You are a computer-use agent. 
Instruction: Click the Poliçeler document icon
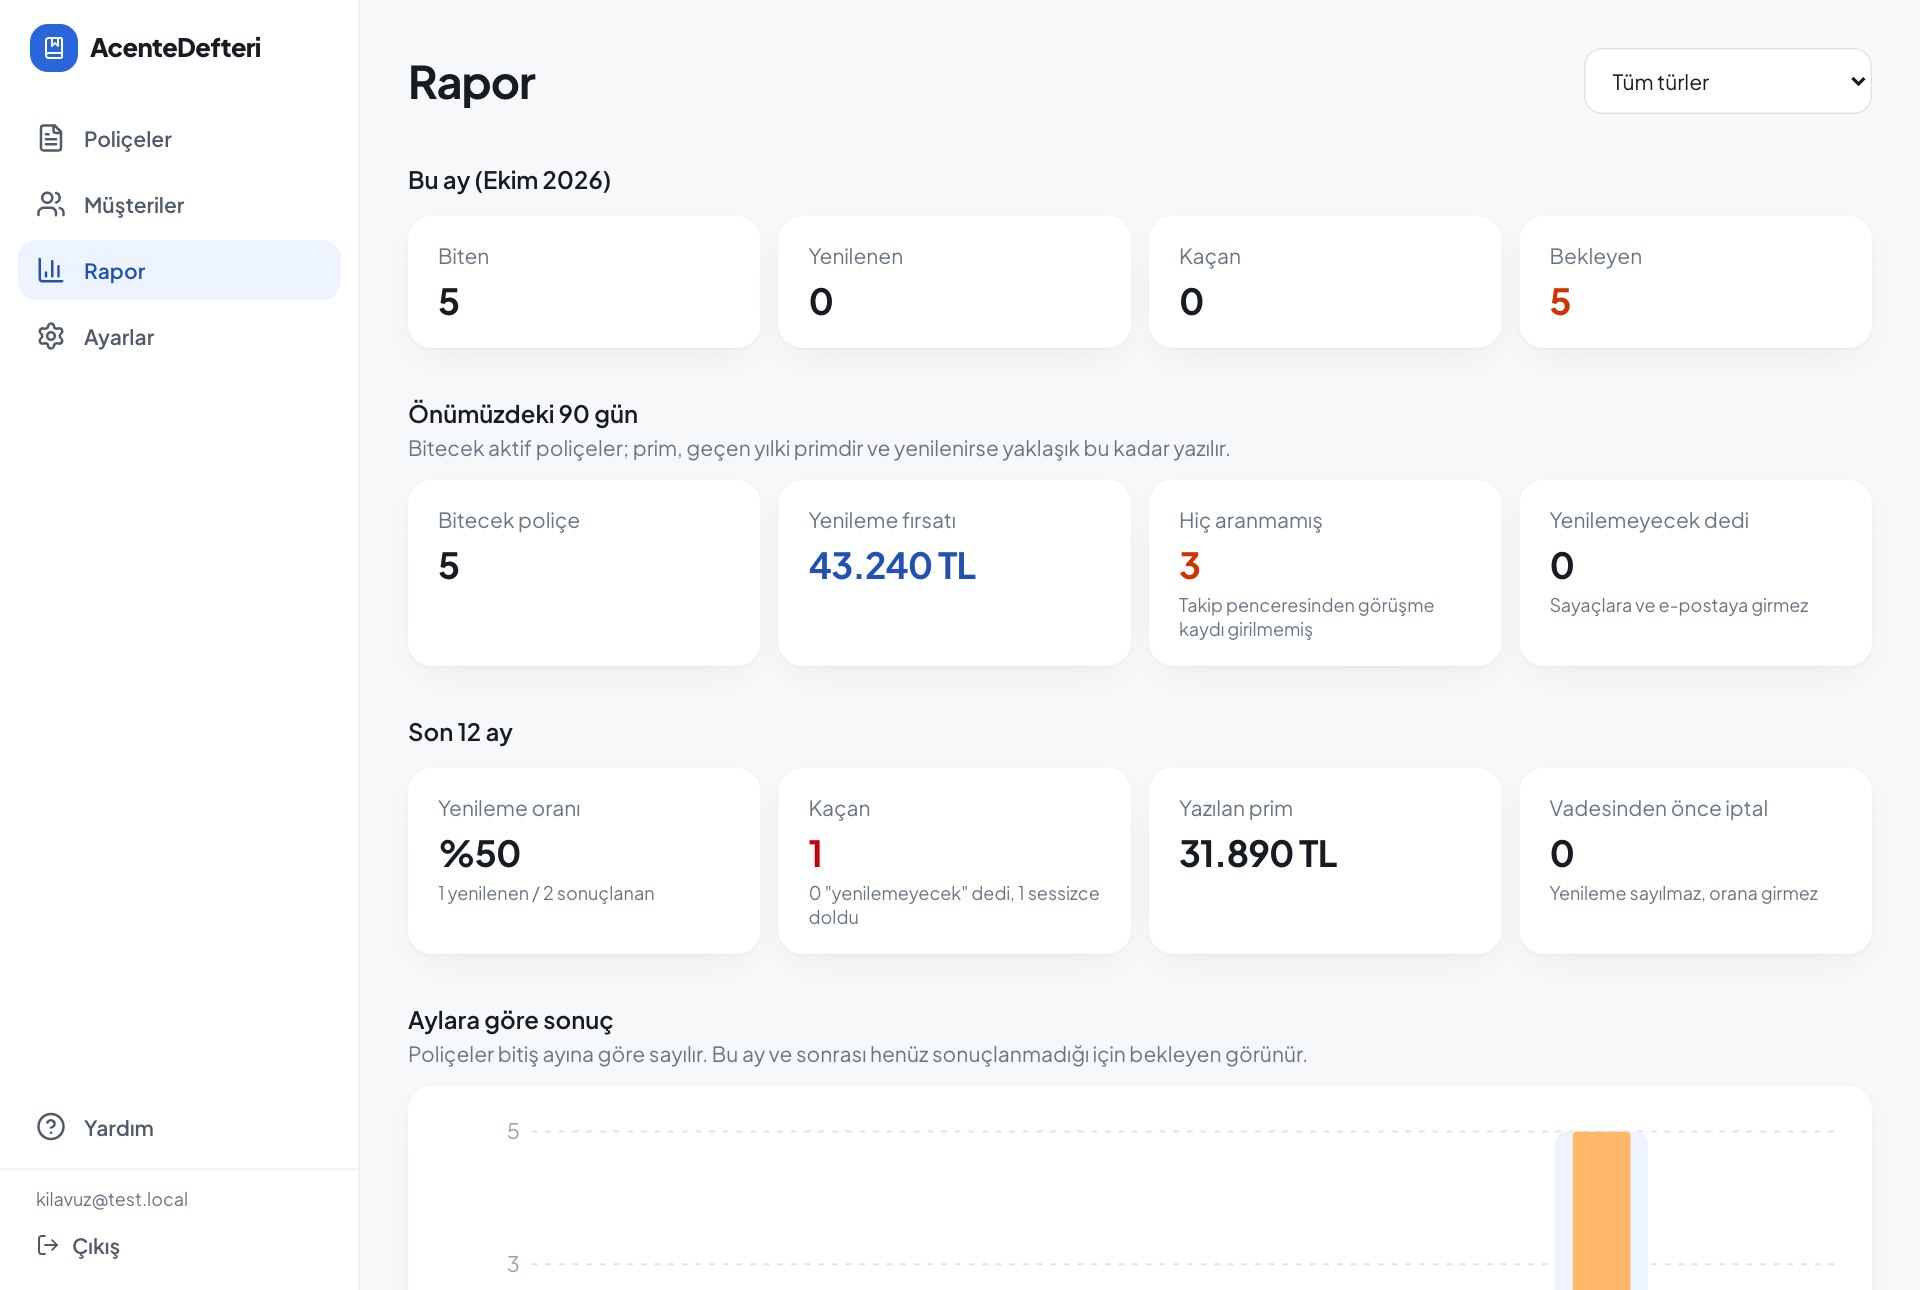(51, 138)
